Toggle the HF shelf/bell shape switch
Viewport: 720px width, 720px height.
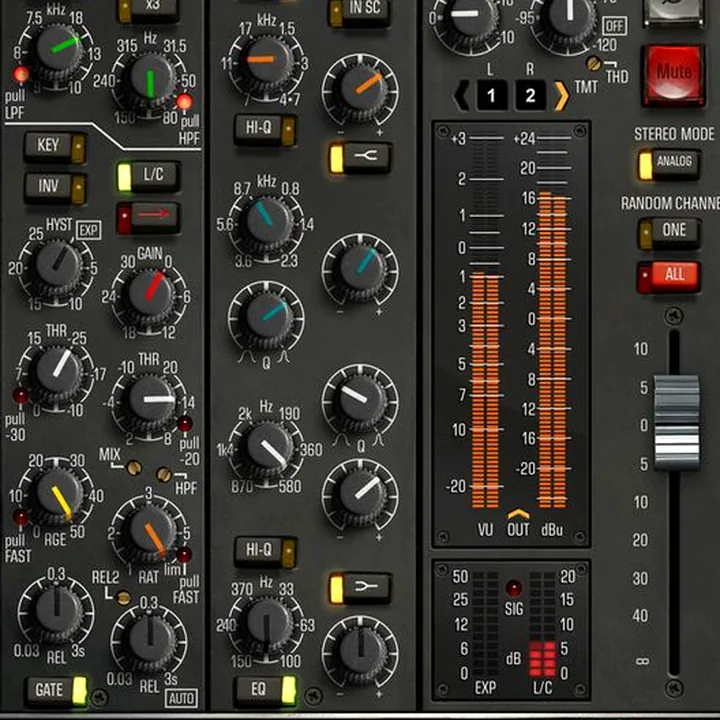pos(360,158)
